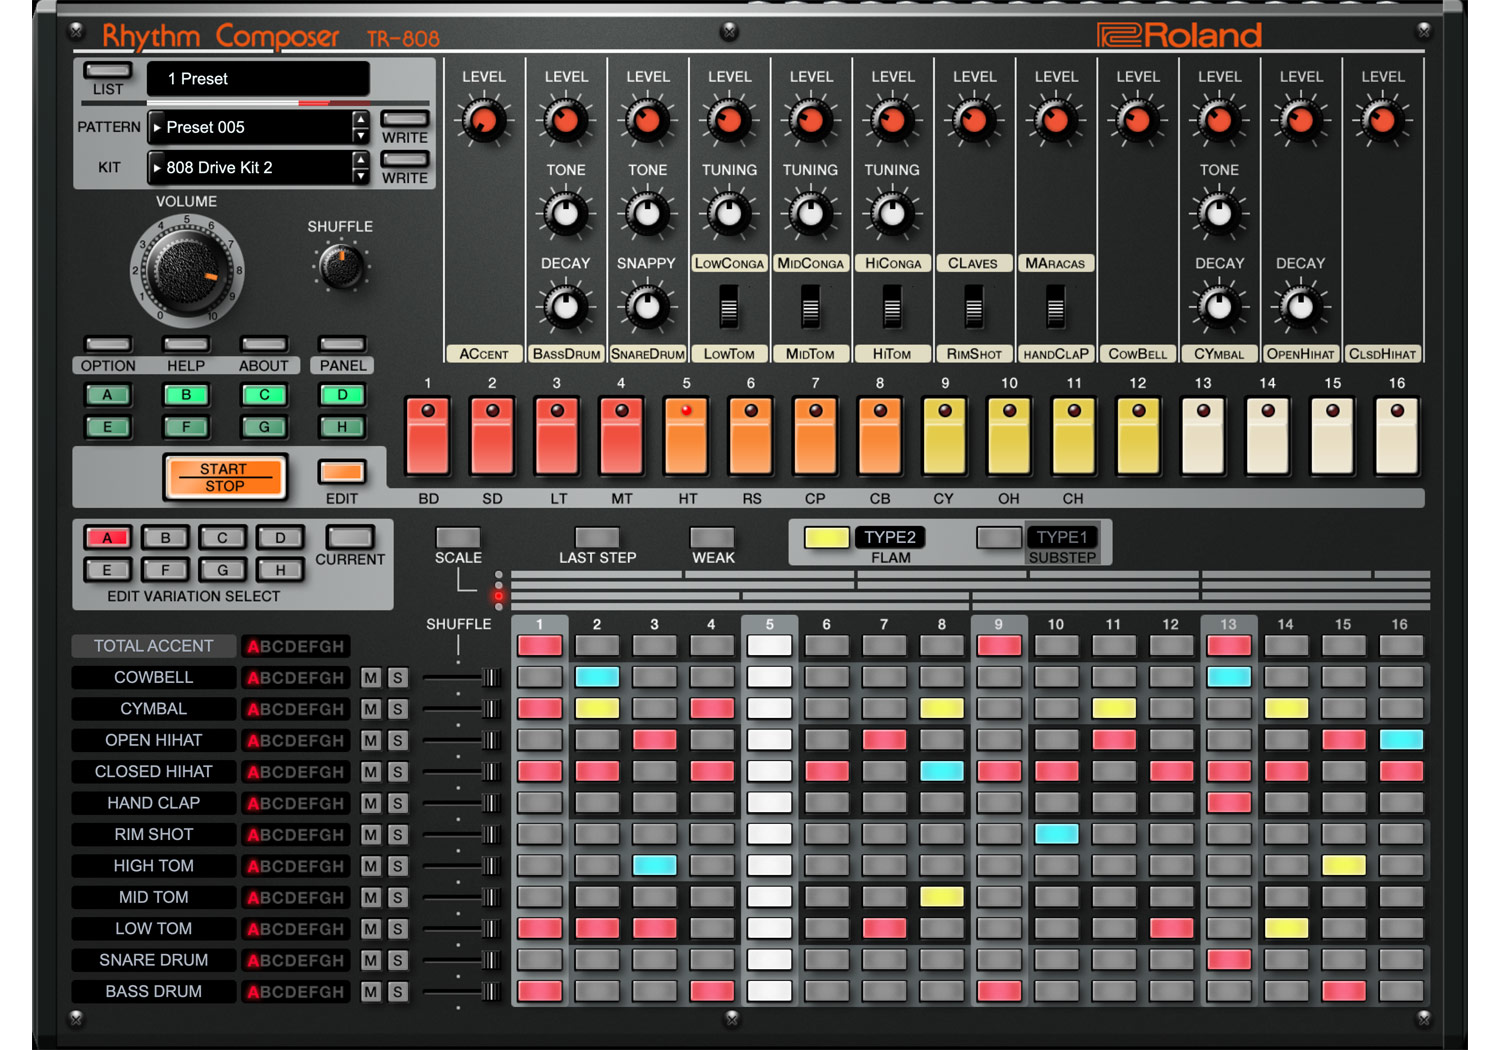
Task: Click the Bass Drum DECAY knob
Action: tap(566, 306)
